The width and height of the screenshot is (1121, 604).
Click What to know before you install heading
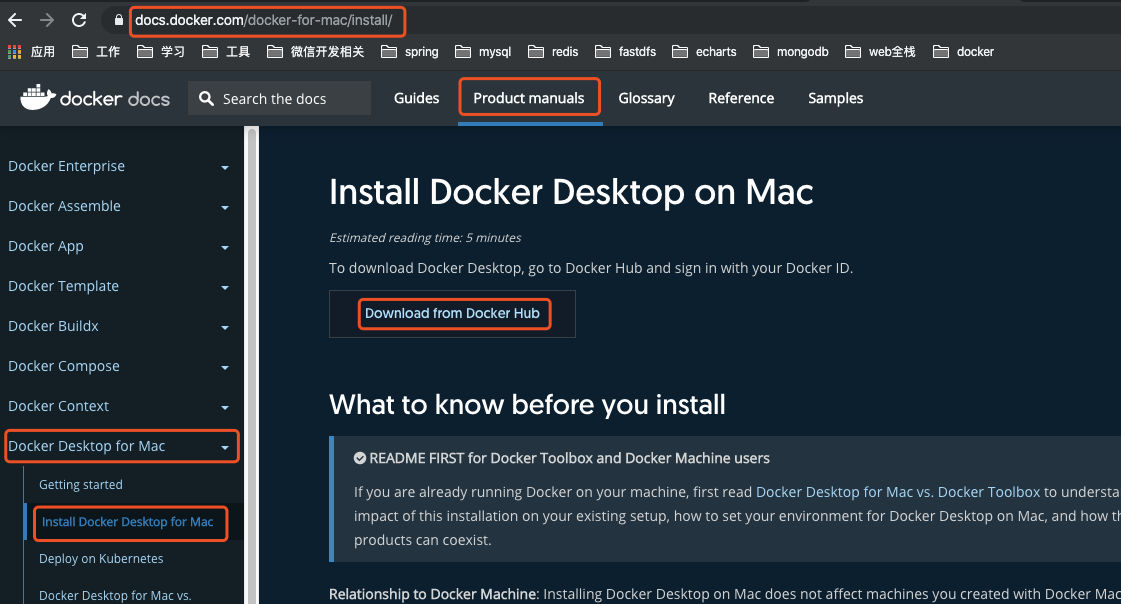[527, 405]
